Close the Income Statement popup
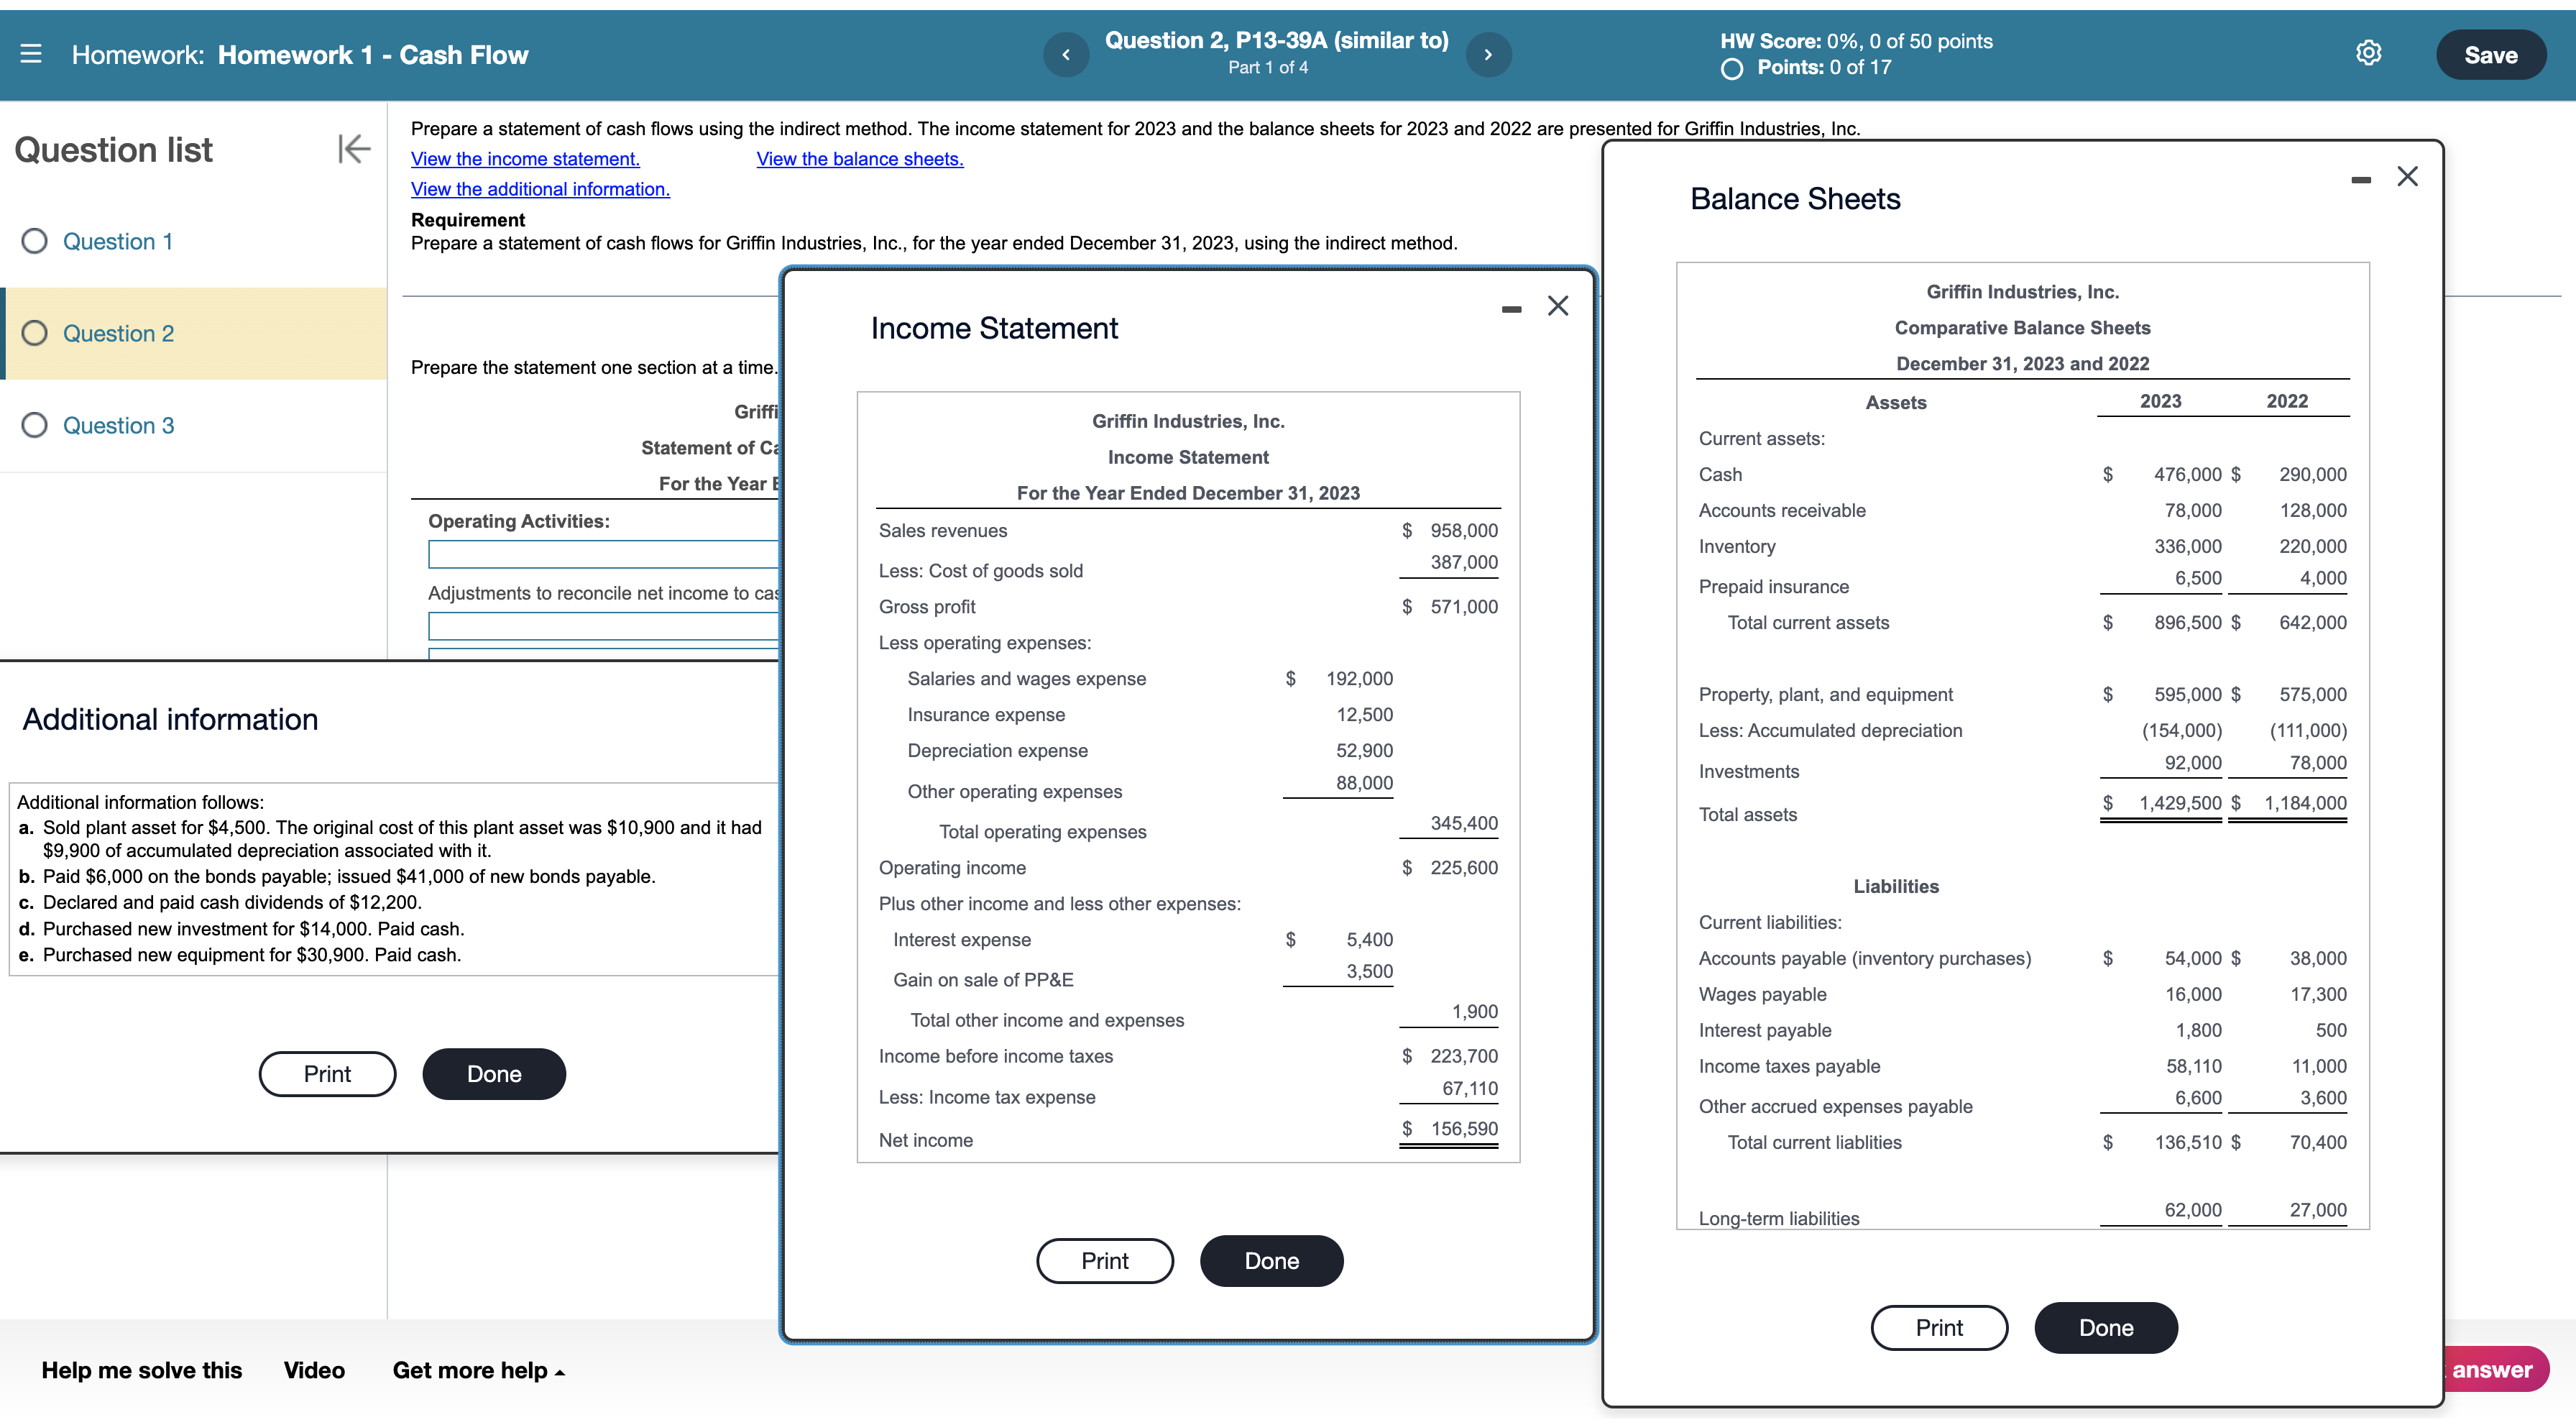The height and width of the screenshot is (1425, 2576). click(1557, 305)
